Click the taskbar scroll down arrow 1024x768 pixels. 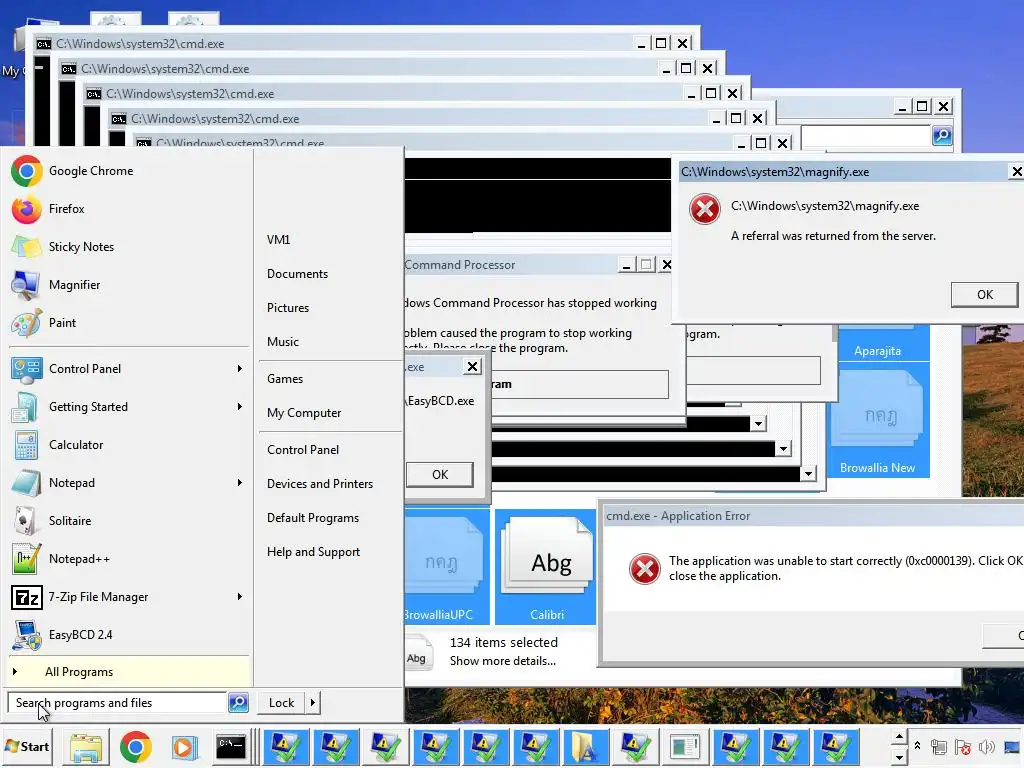click(899, 758)
